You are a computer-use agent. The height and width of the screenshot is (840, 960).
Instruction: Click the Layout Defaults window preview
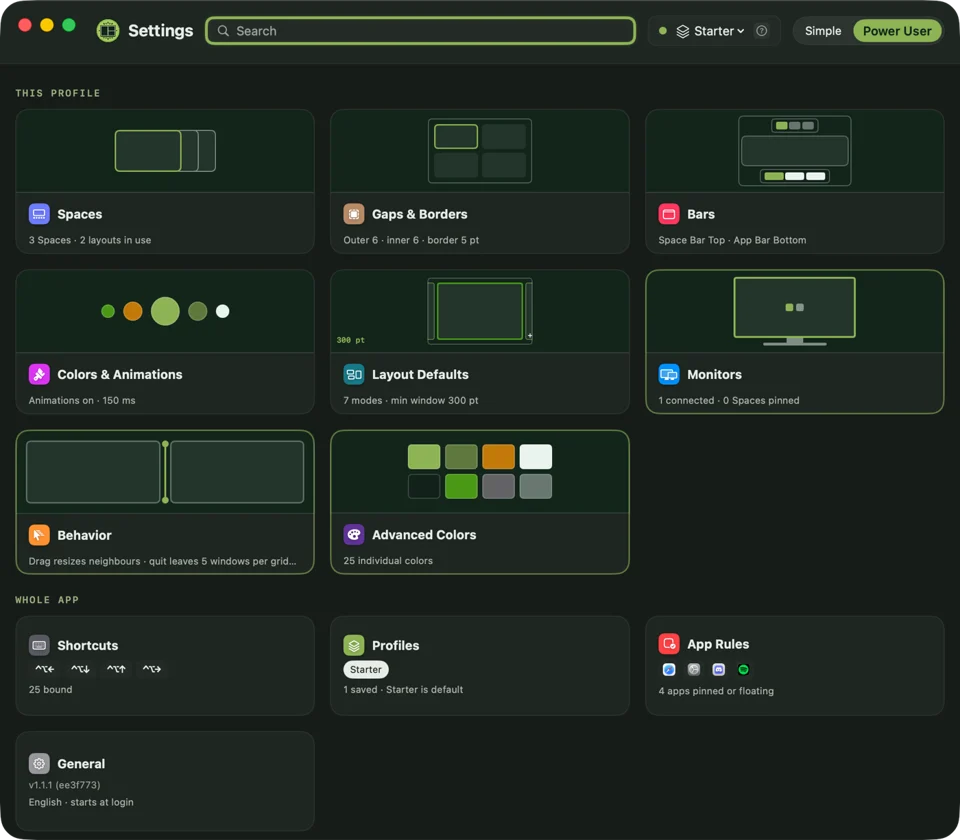[480, 311]
